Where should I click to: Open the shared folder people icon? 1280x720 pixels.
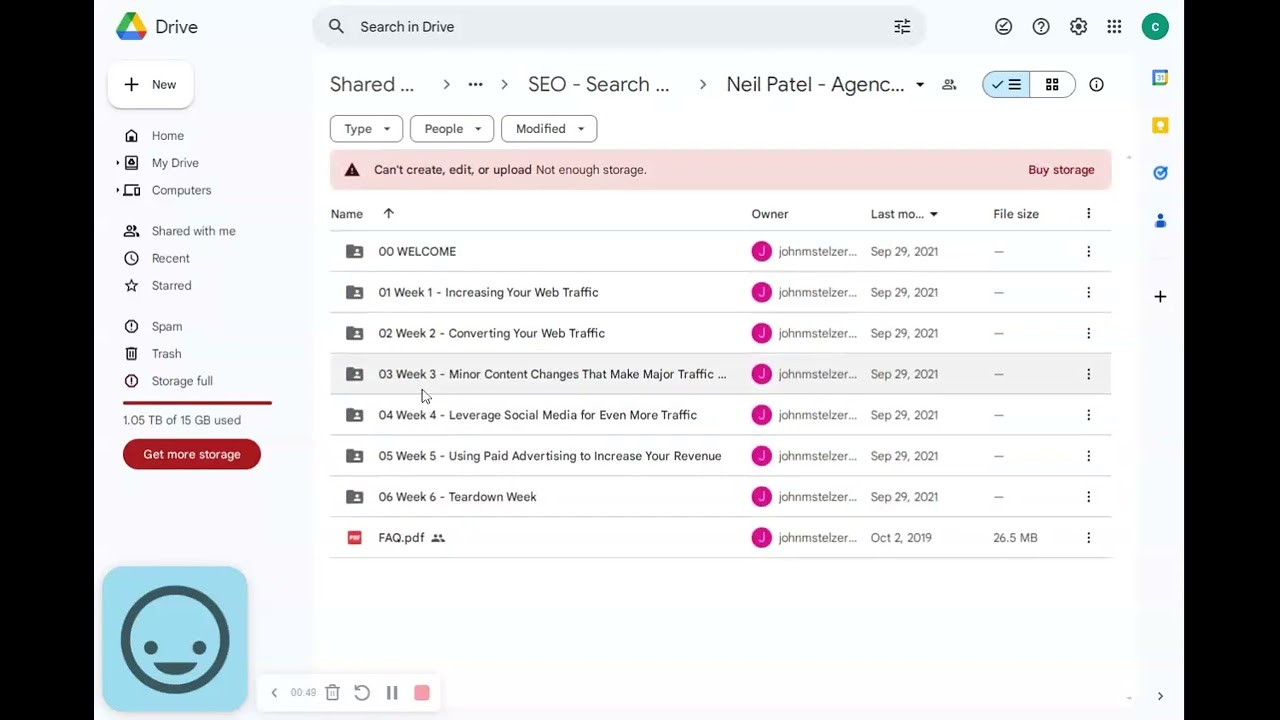(949, 85)
